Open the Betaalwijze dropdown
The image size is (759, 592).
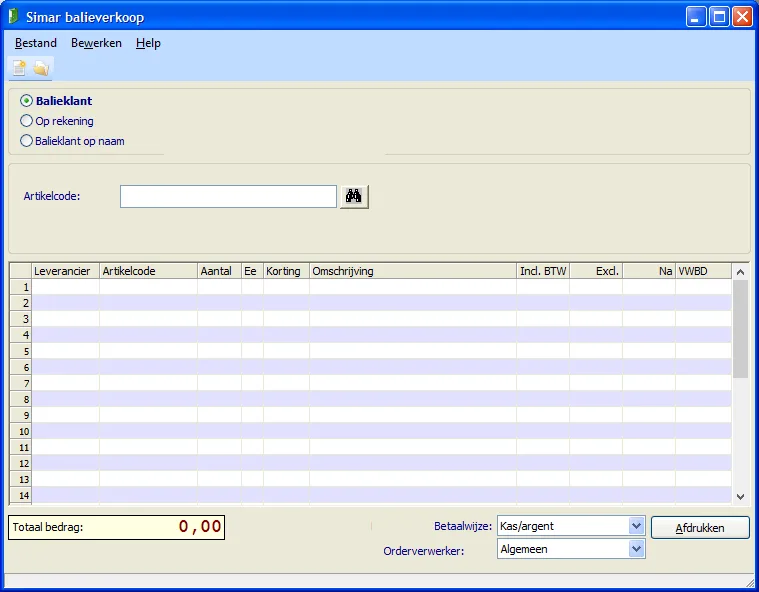pyautogui.click(x=636, y=526)
